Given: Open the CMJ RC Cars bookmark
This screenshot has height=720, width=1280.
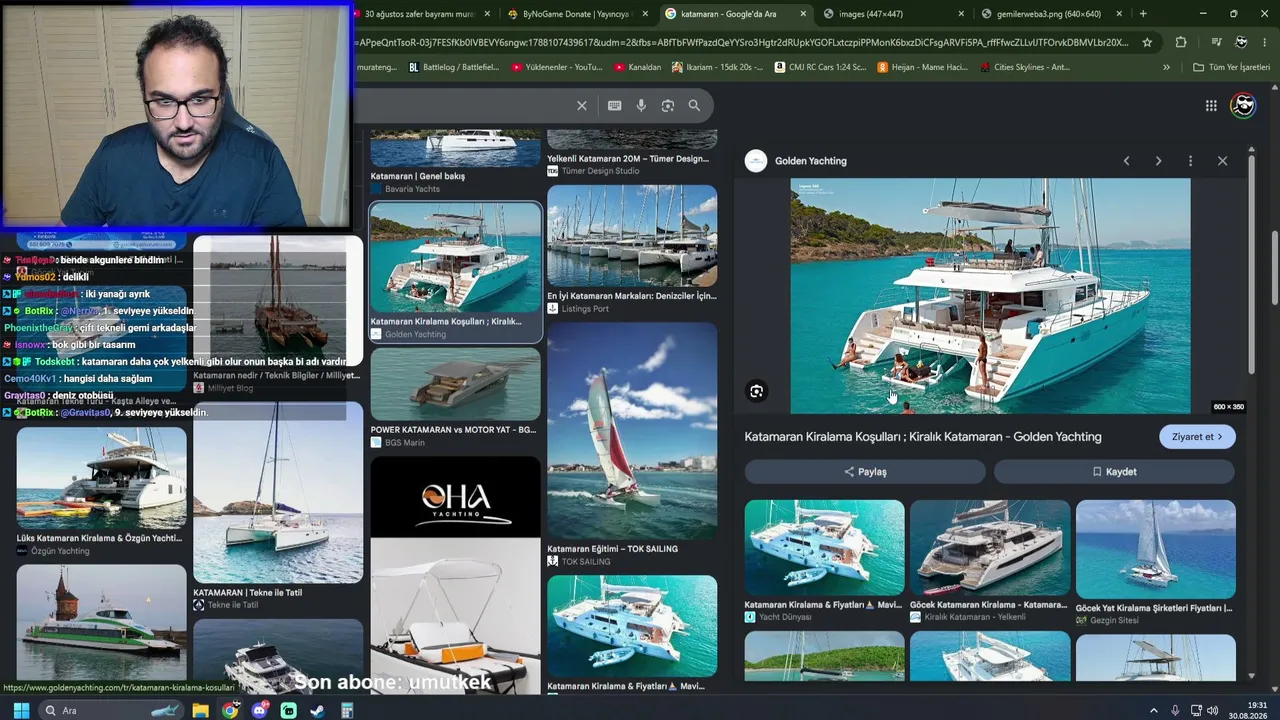Looking at the screenshot, I should coord(820,67).
